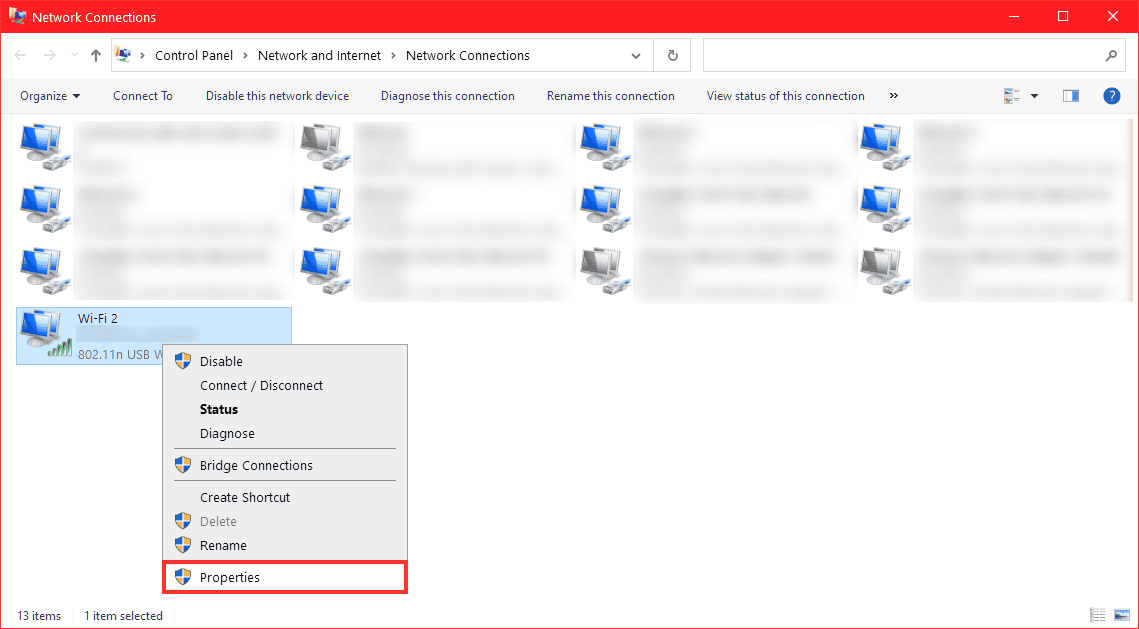Image resolution: width=1139 pixels, height=629 pixels.
Task: Click Rename this connection in toolbar
Action: pyautogui.click(x=610, y=96)
